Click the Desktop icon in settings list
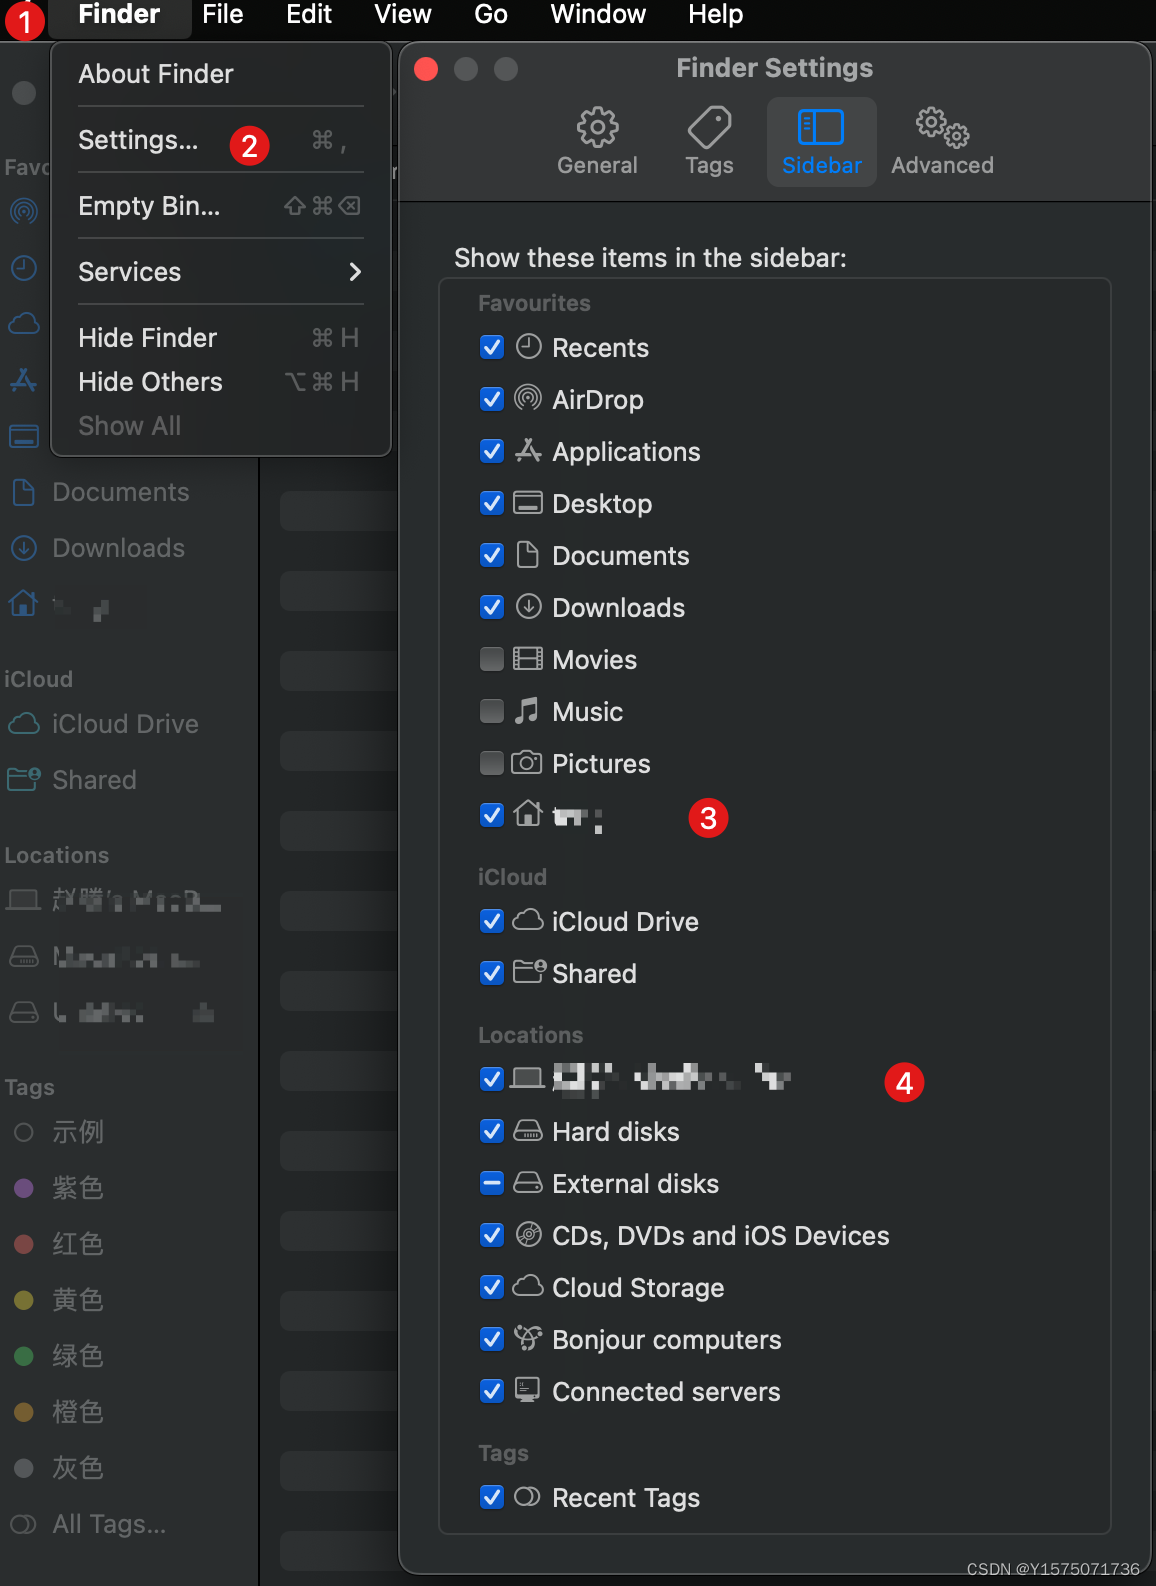Image resolution: width=1156 pixels, height=1586 pixels. pos(528,502)
